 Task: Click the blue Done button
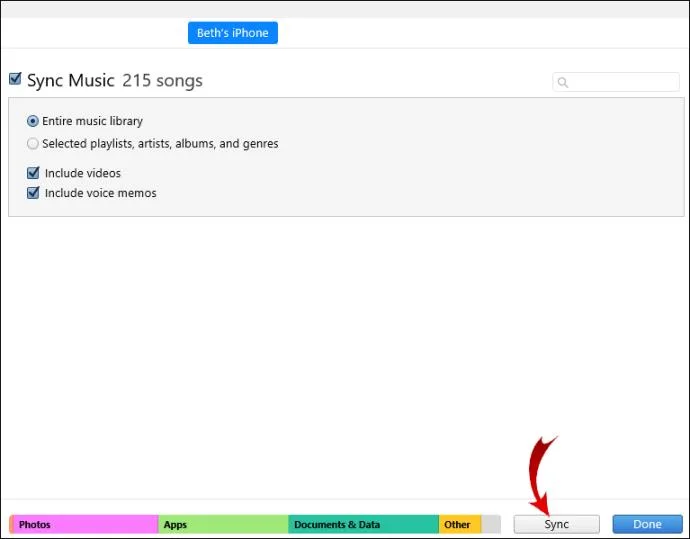(647, 524)
